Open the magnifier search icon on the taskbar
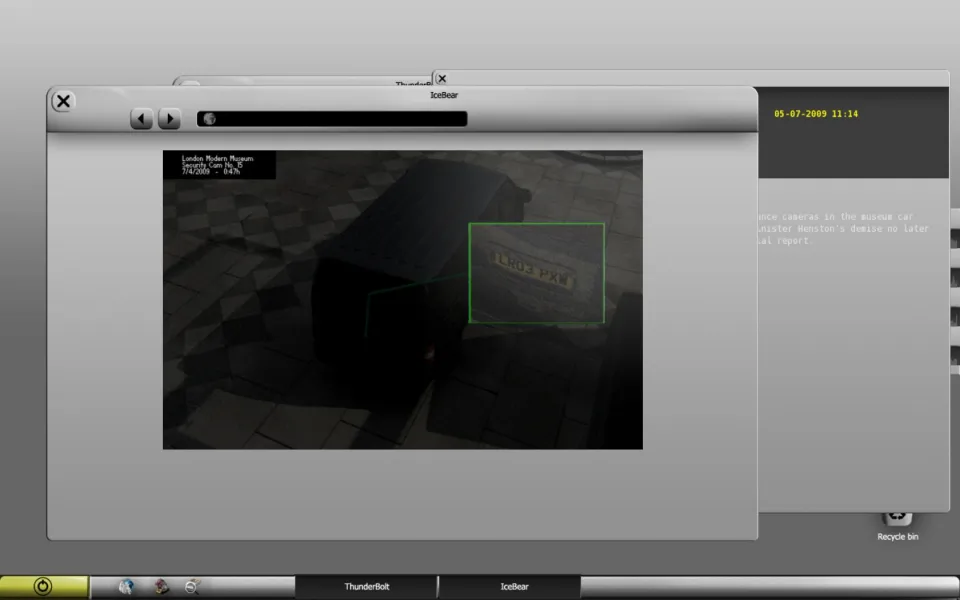 tap(192, 587)
